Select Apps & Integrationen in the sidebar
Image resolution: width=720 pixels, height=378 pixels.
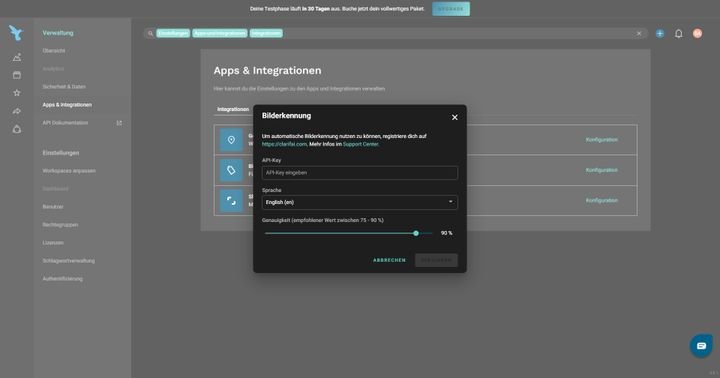click(67, 105)
